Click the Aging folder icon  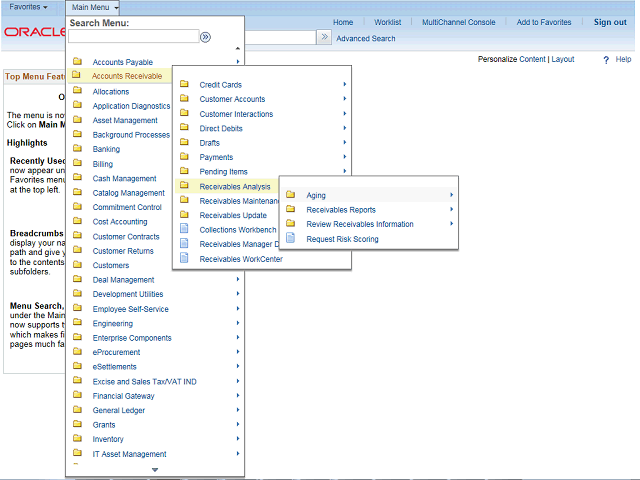[x=291, y=195]
